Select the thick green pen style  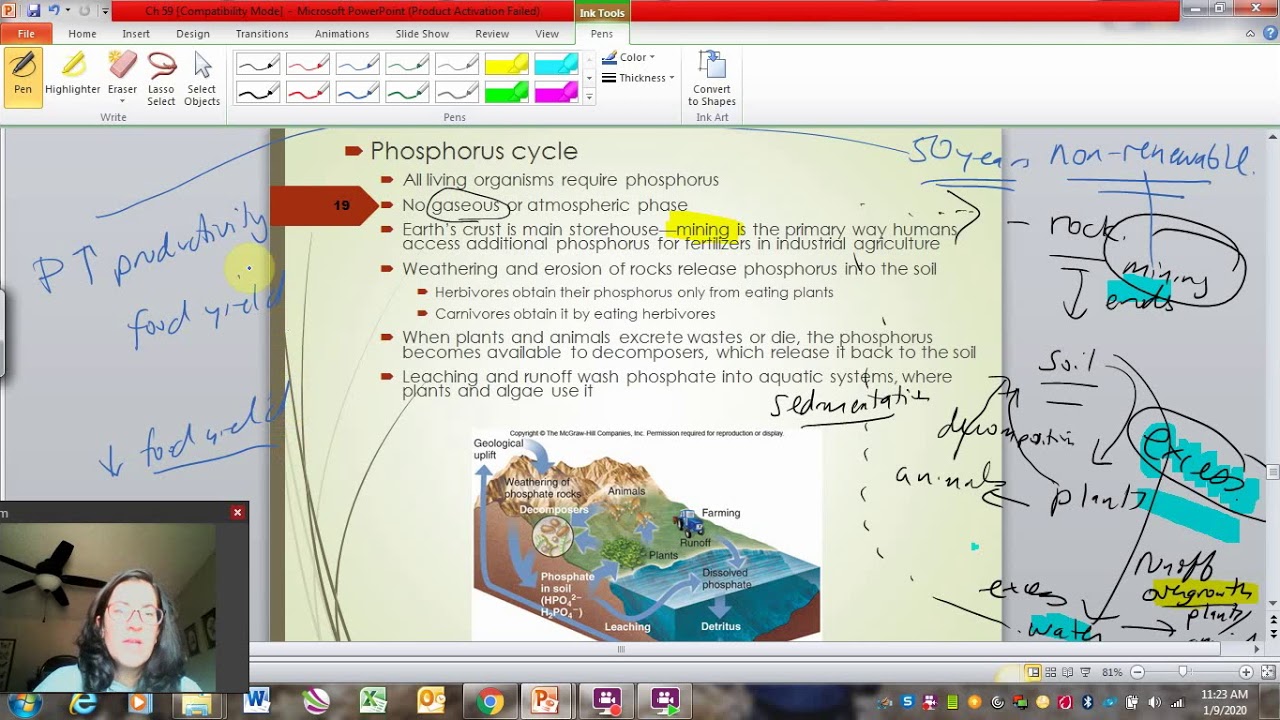coord(408,92)
